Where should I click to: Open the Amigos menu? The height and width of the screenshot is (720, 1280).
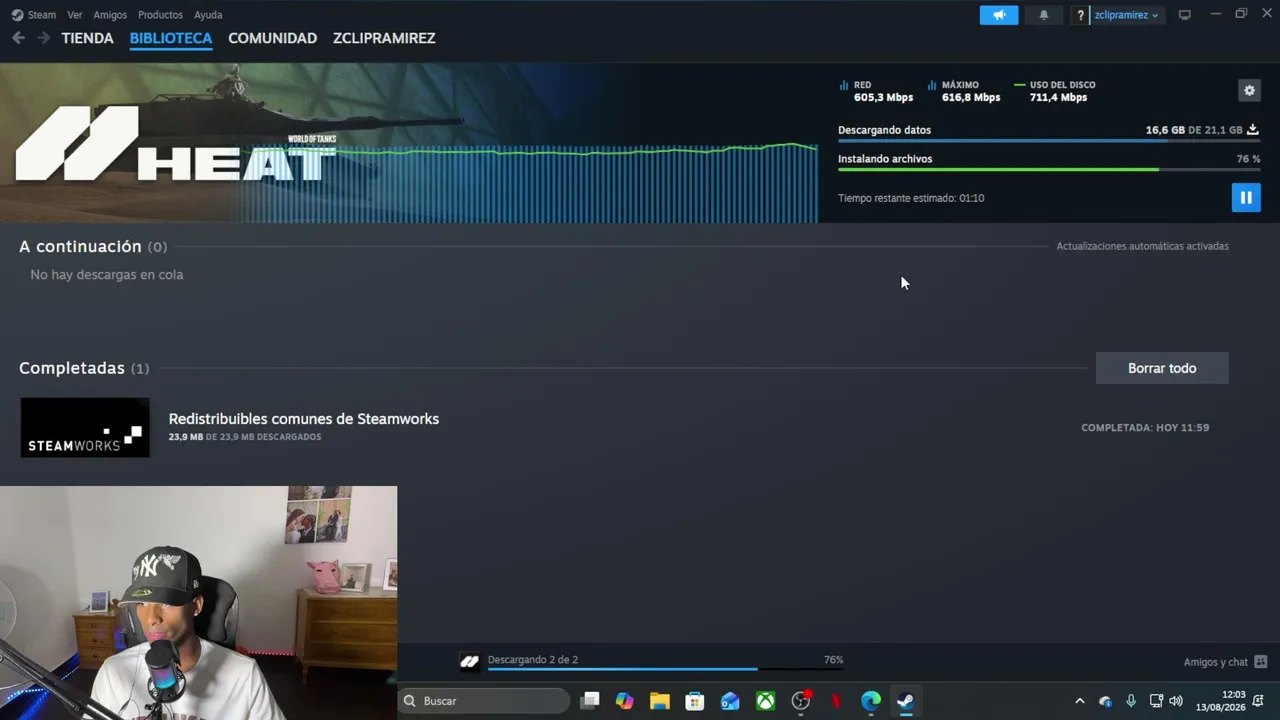click(110, 15)
